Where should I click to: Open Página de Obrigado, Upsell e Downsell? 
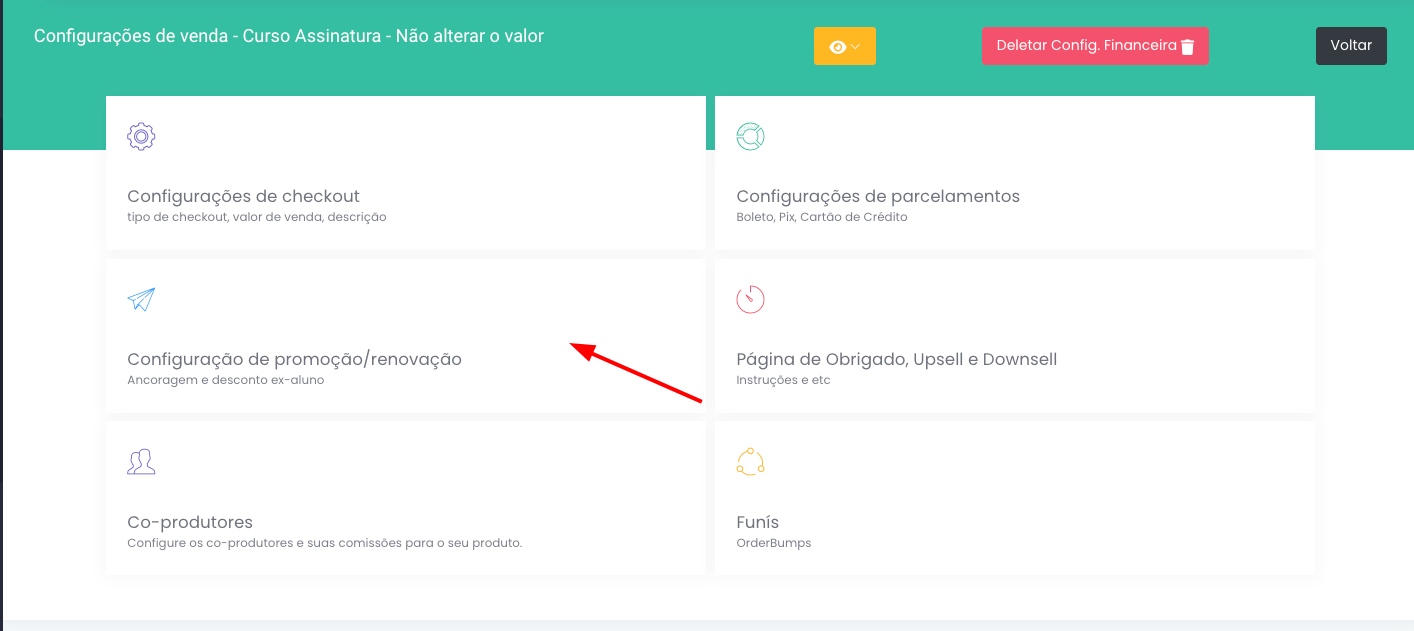tap(896, 359)
